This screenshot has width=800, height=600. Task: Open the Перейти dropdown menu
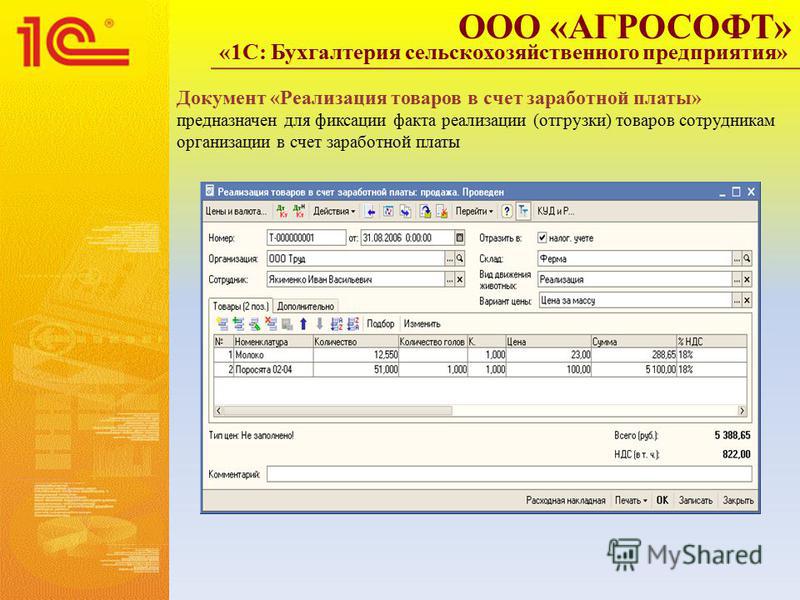[x=474, y=211]
